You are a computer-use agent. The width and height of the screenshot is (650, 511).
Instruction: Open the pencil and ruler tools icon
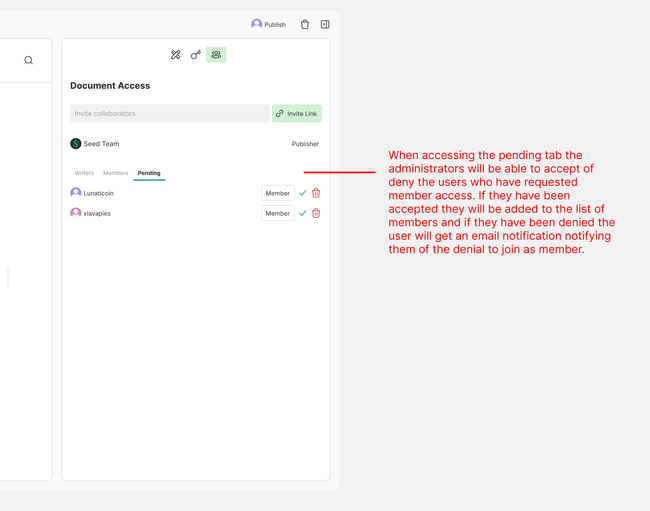176,55
